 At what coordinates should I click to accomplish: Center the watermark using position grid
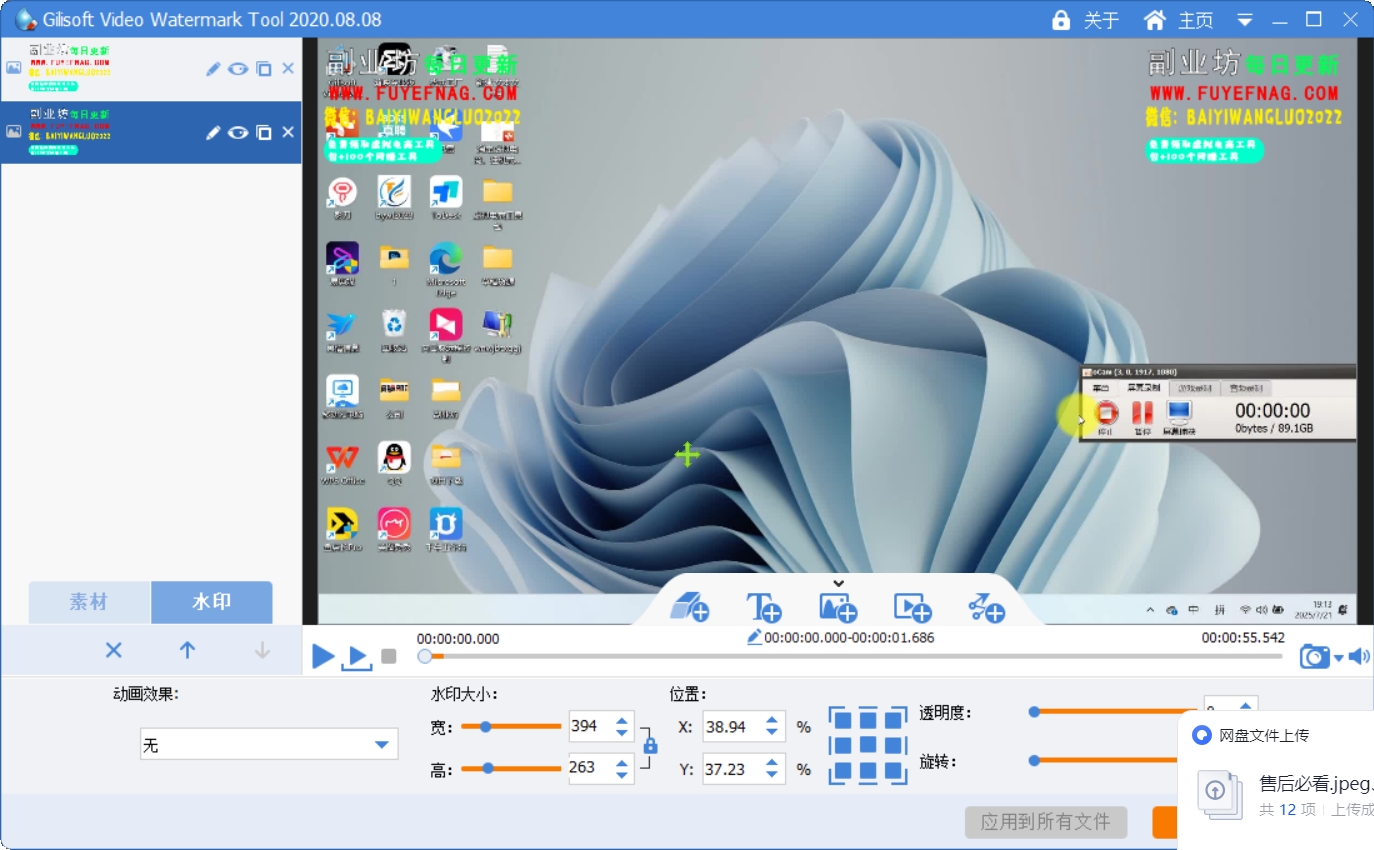pyautogui.click(x=868, y=746)
